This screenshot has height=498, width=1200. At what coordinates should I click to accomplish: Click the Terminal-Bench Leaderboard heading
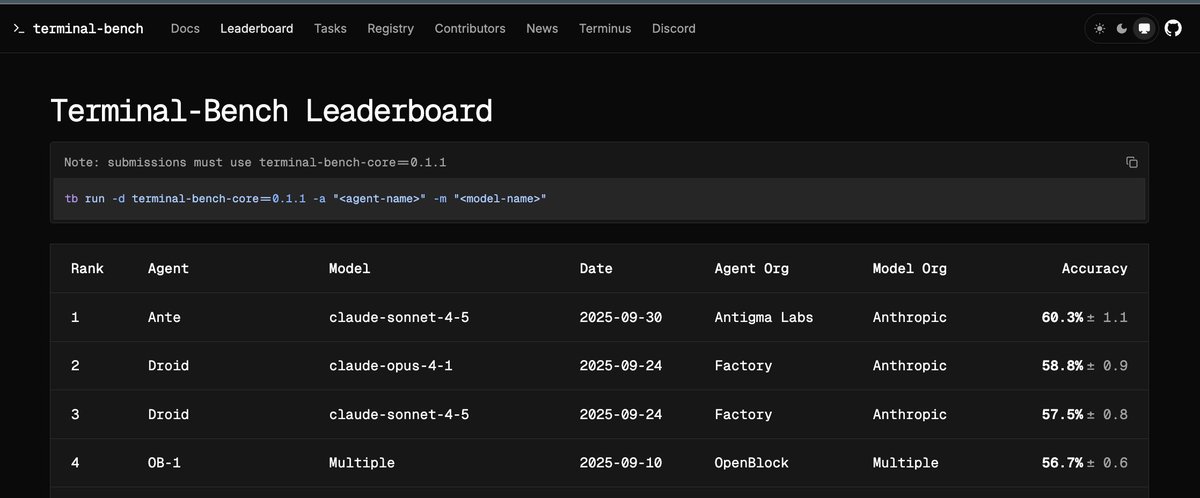coord(271,109)
